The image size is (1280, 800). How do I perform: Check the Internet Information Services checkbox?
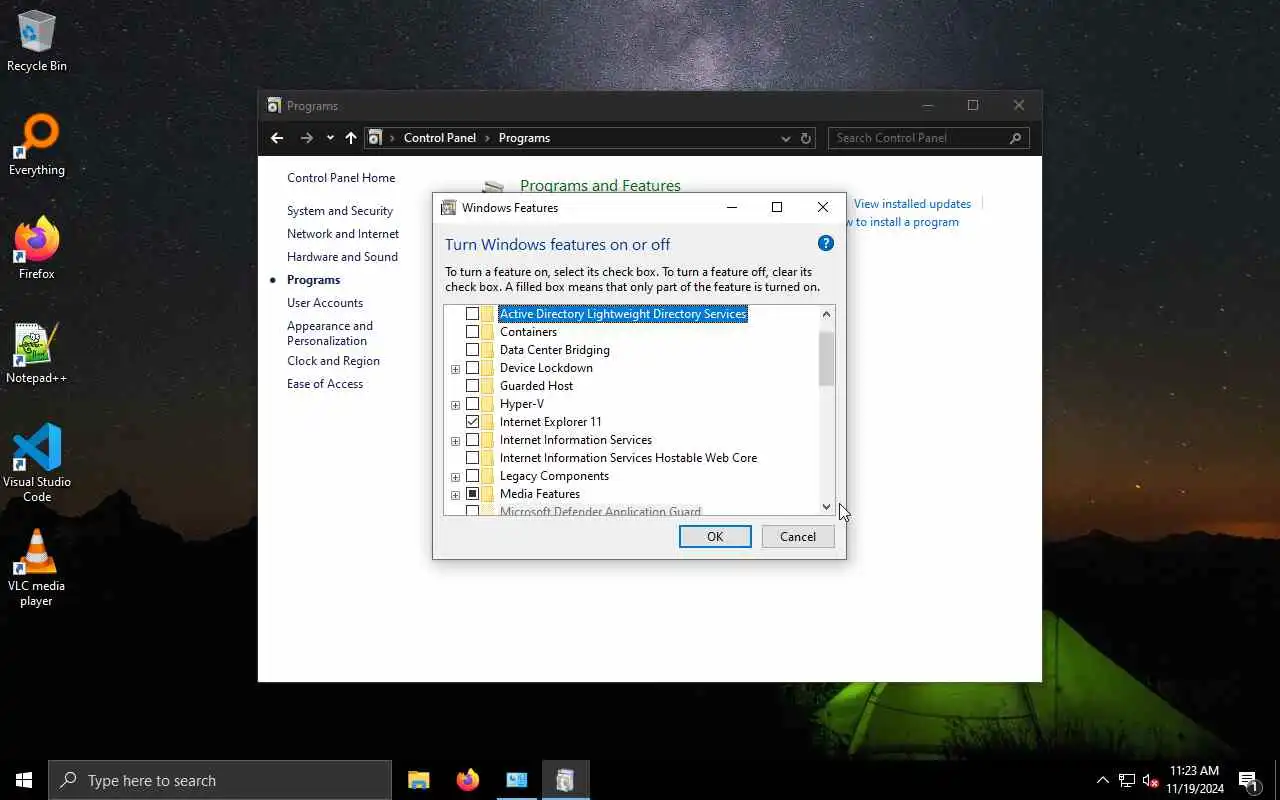pos(472,440)
